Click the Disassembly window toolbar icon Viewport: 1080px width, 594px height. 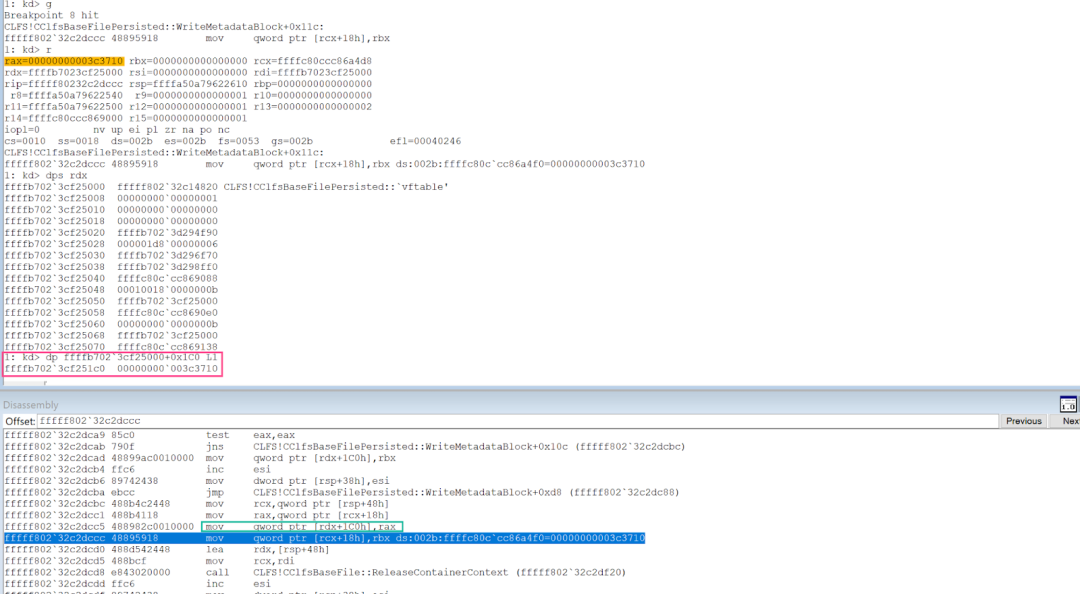coord(1068,404)
